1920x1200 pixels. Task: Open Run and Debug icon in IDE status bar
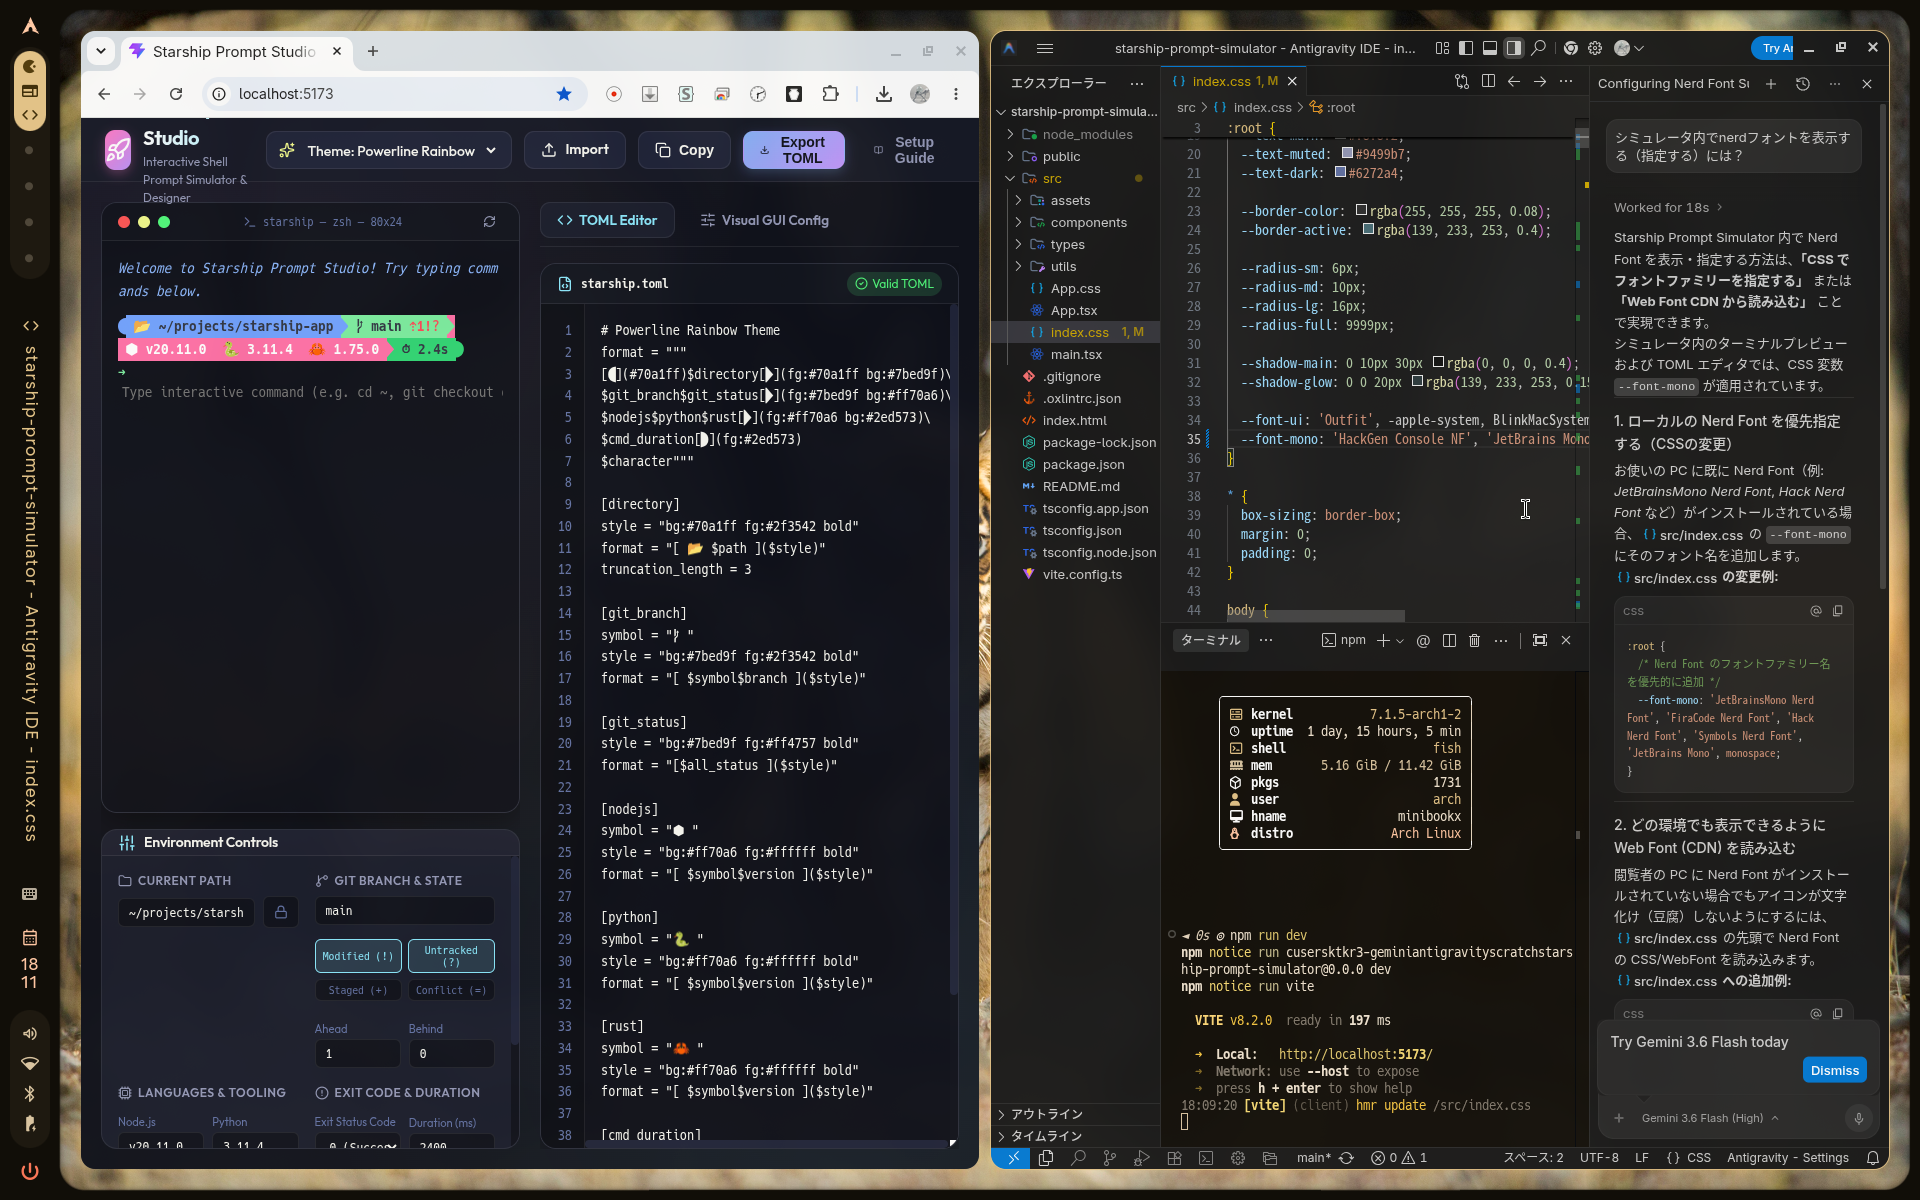[1142, 1158]
